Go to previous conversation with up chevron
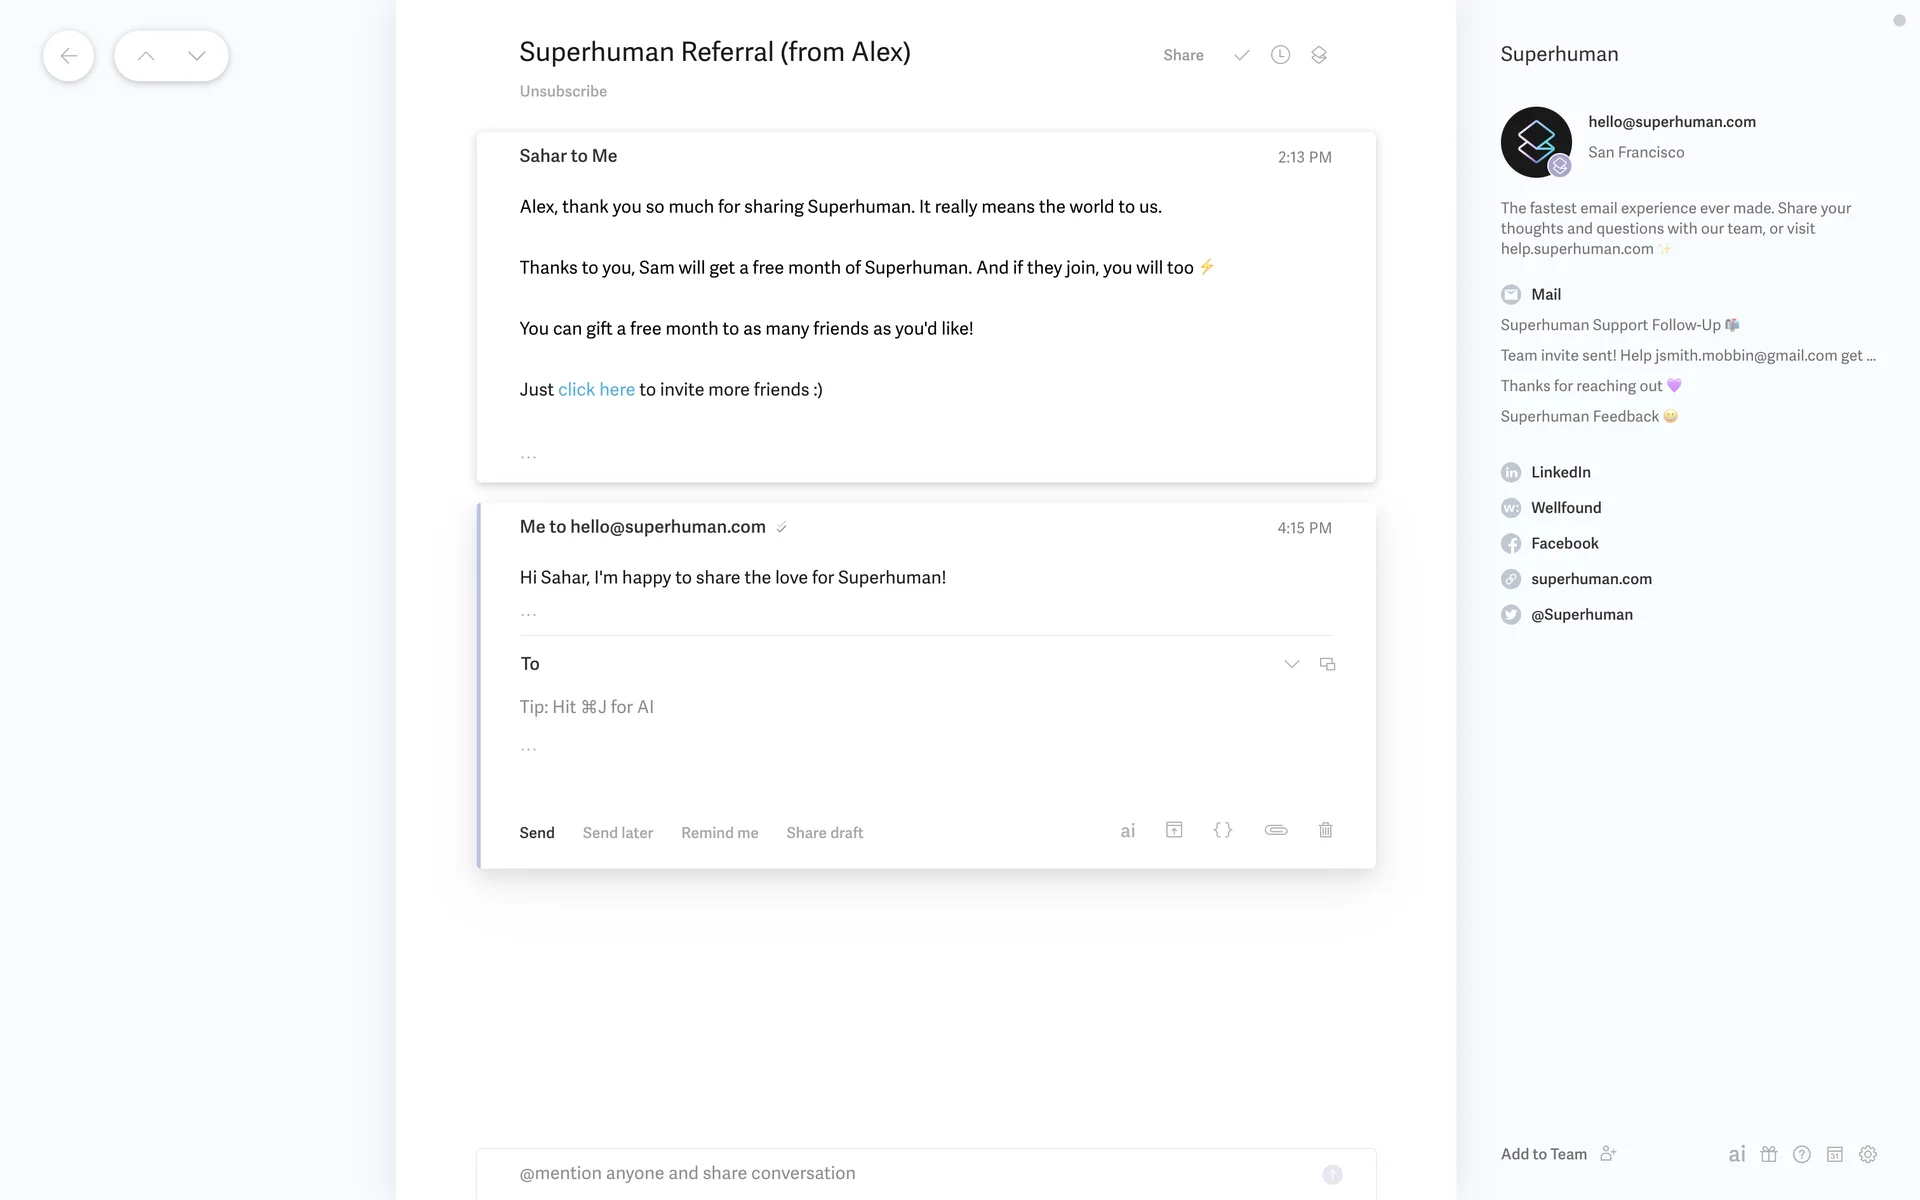 point(146,56)
